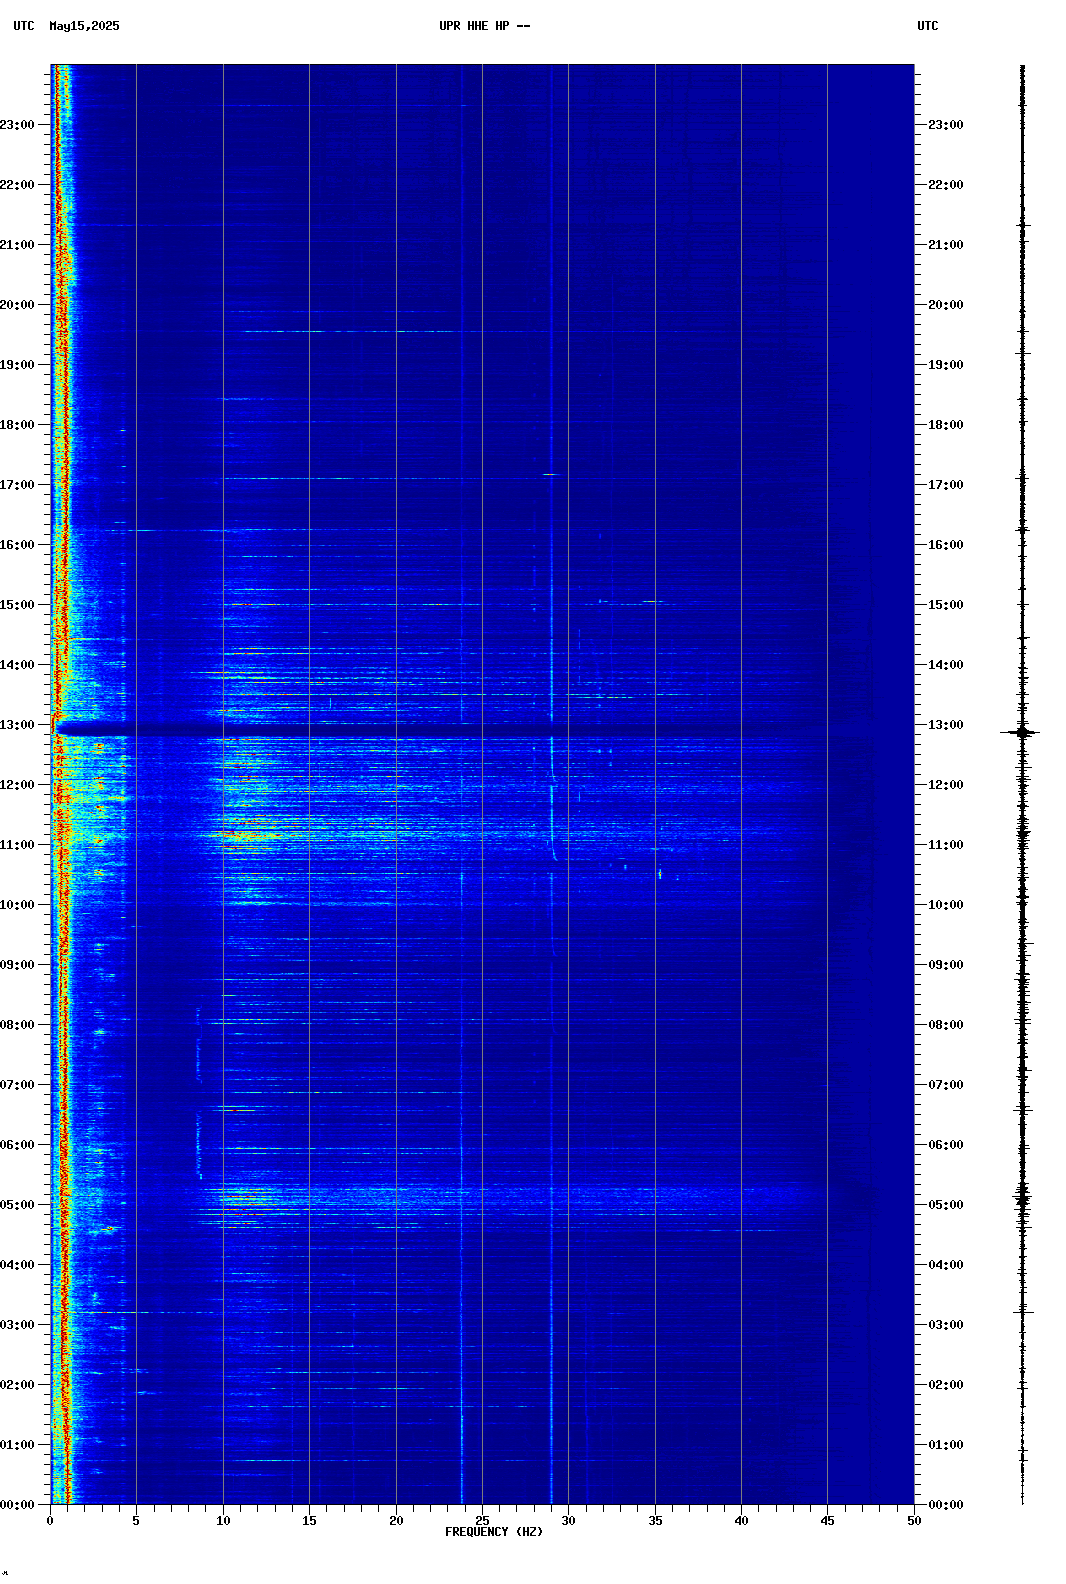The width and height of the screenshot is (1066, 1584).
Task: Click the left-axis 13:00 time label
Action: coord(17,725)
